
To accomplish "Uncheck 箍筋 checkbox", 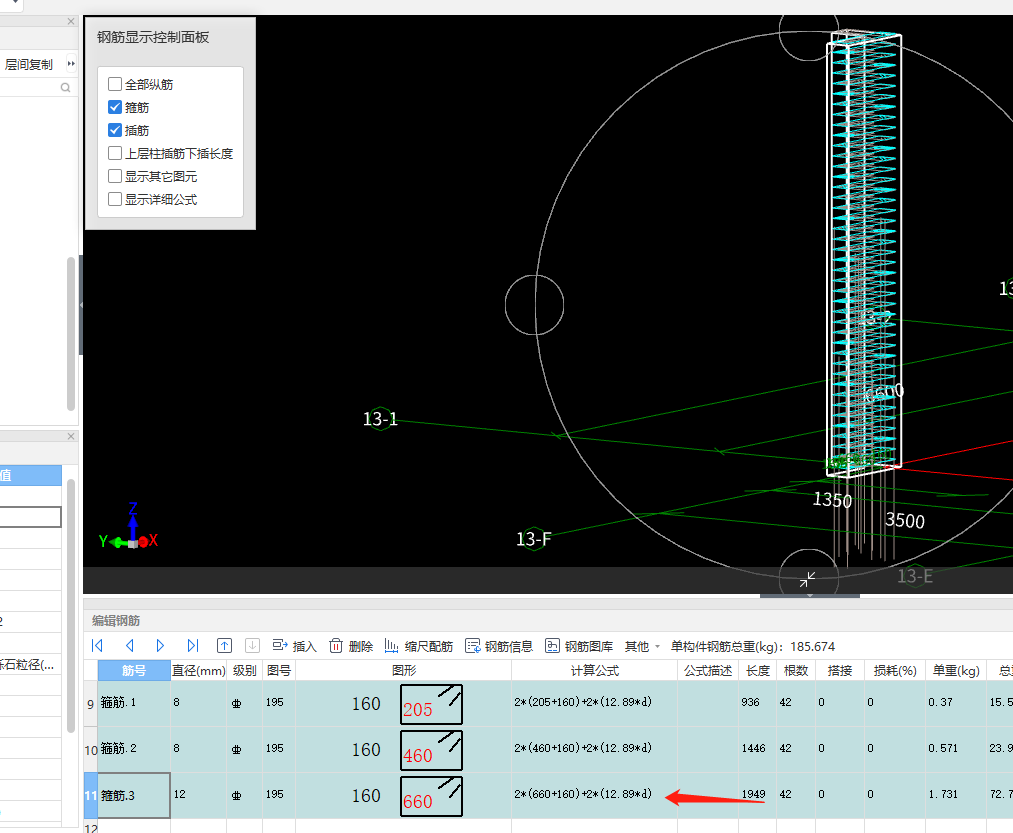I will click(x=115, y=107).
